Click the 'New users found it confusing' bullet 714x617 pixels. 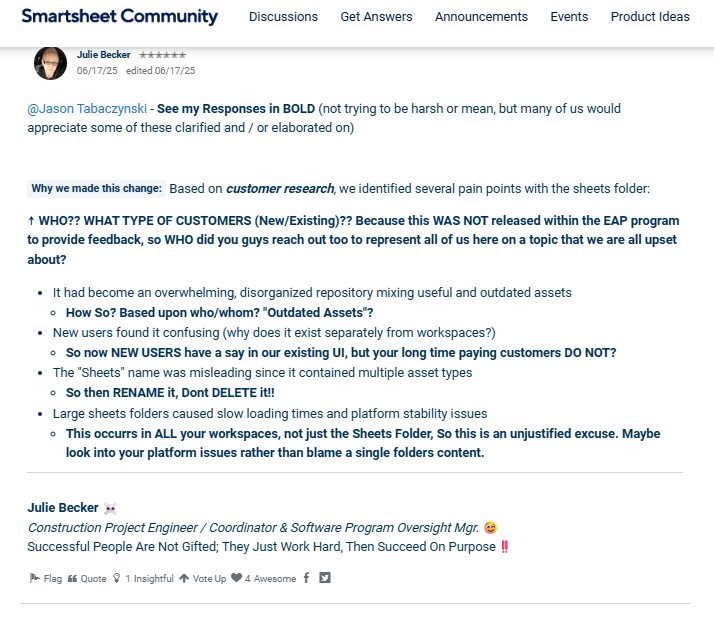[274, 332]
